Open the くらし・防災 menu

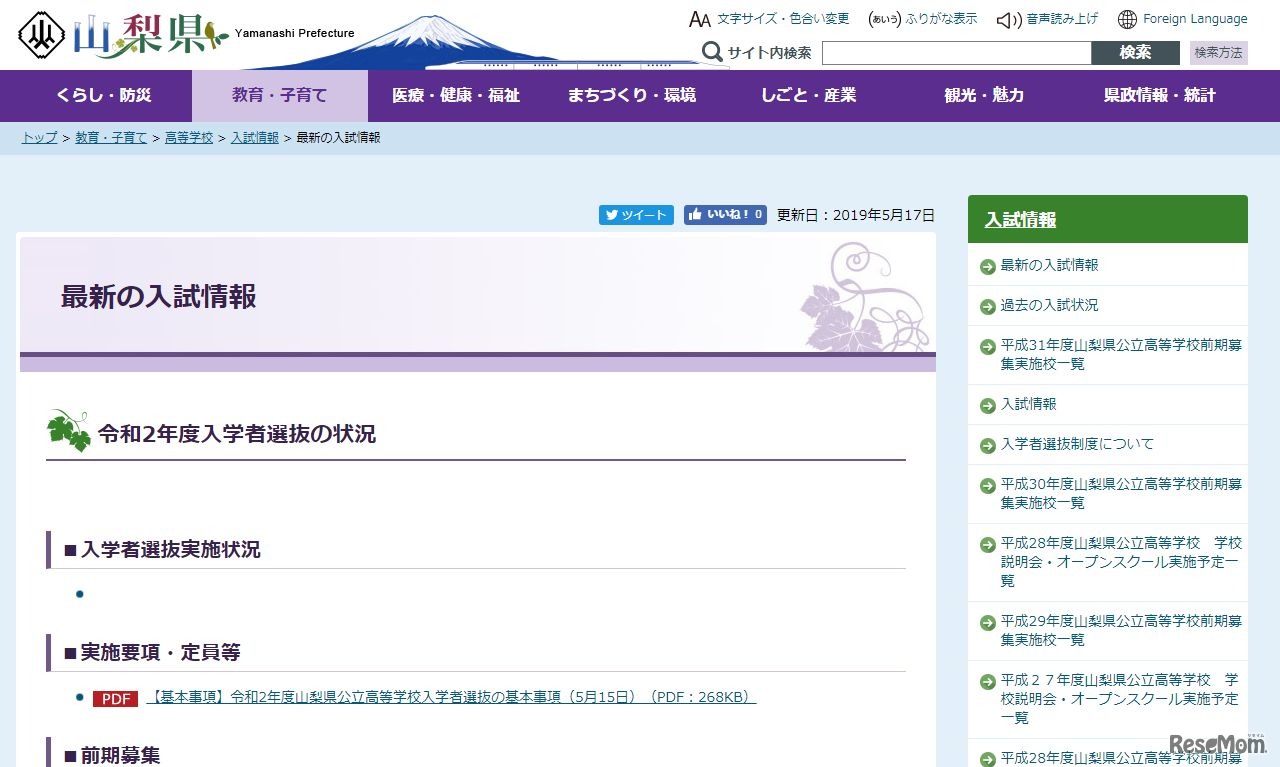click(104, 96)
